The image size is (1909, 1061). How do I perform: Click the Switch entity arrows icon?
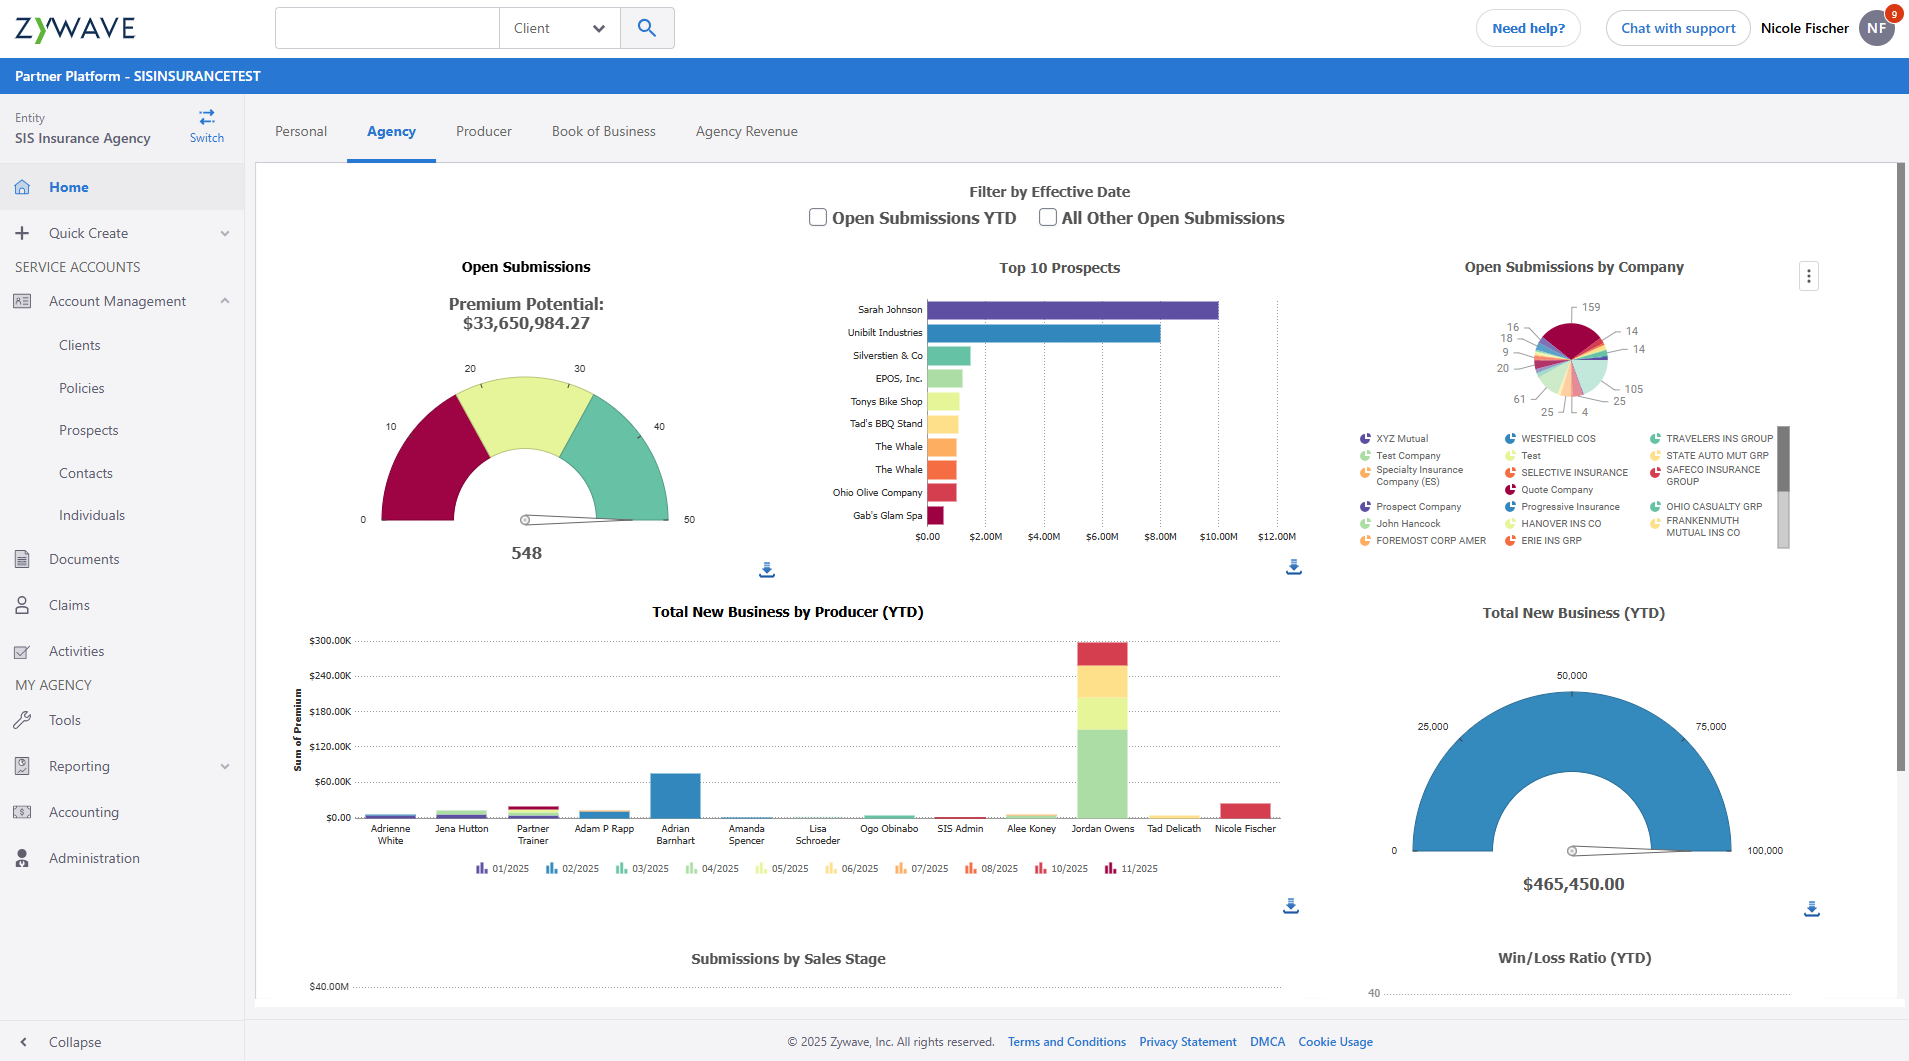pyautogui.click(x=207, y=117)
